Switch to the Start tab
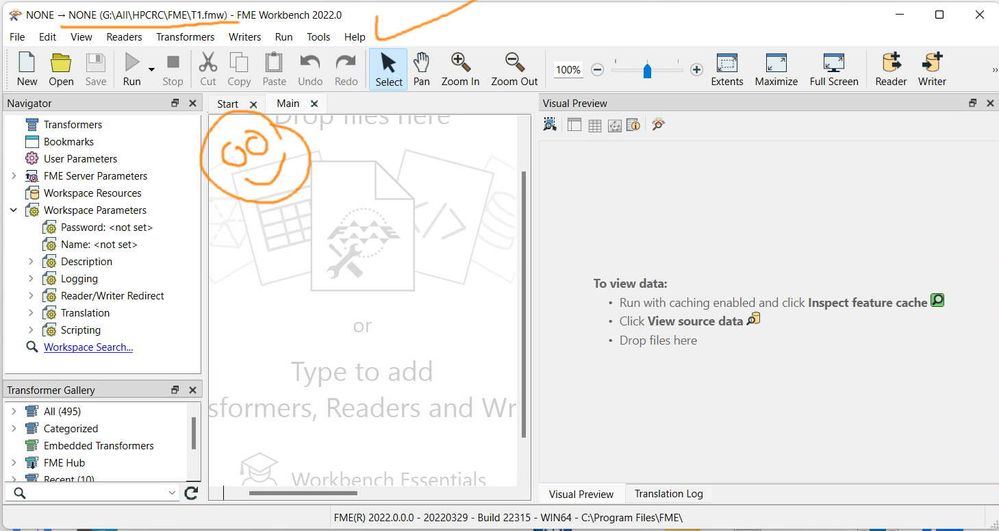This screenshot has width=999, height=531. (x=227, y=104)
